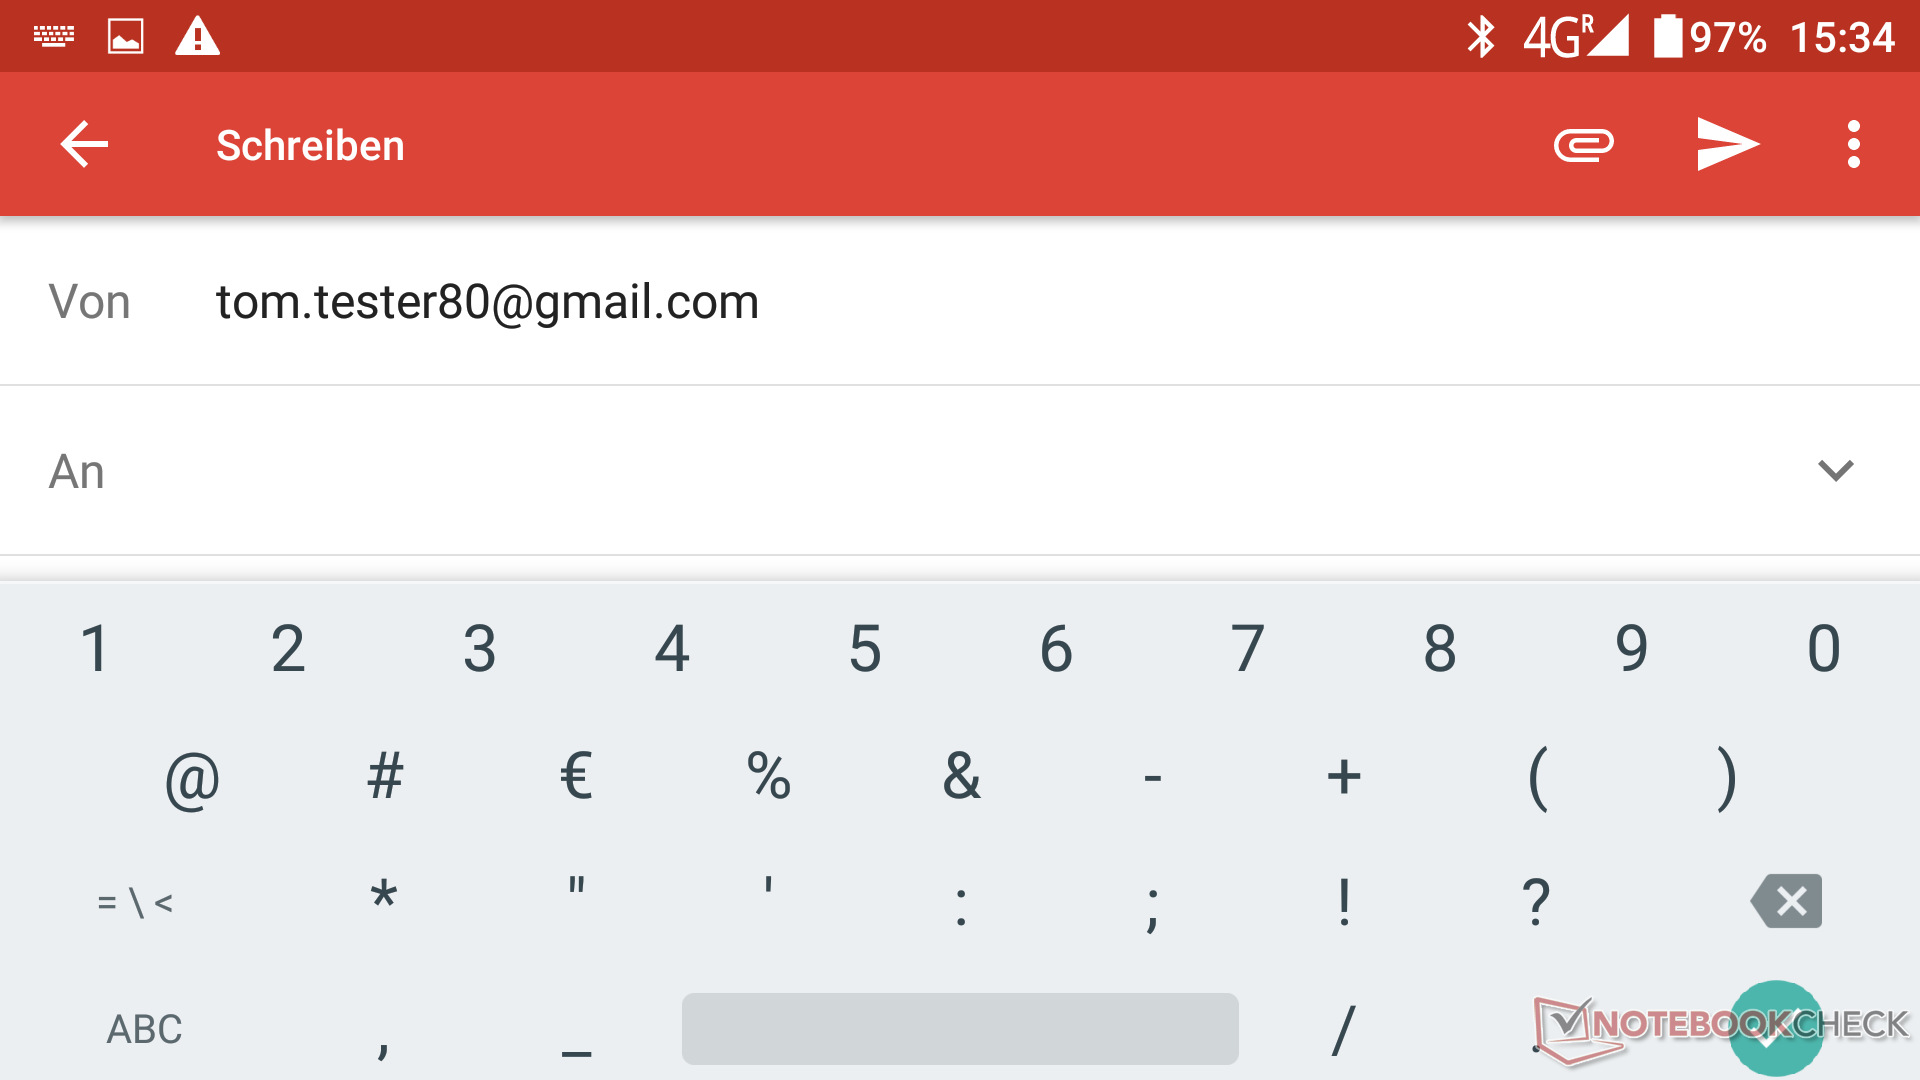Tap the number 5 key
Viewport: 1920px width, 1080px height.
(x=864, y=648)
